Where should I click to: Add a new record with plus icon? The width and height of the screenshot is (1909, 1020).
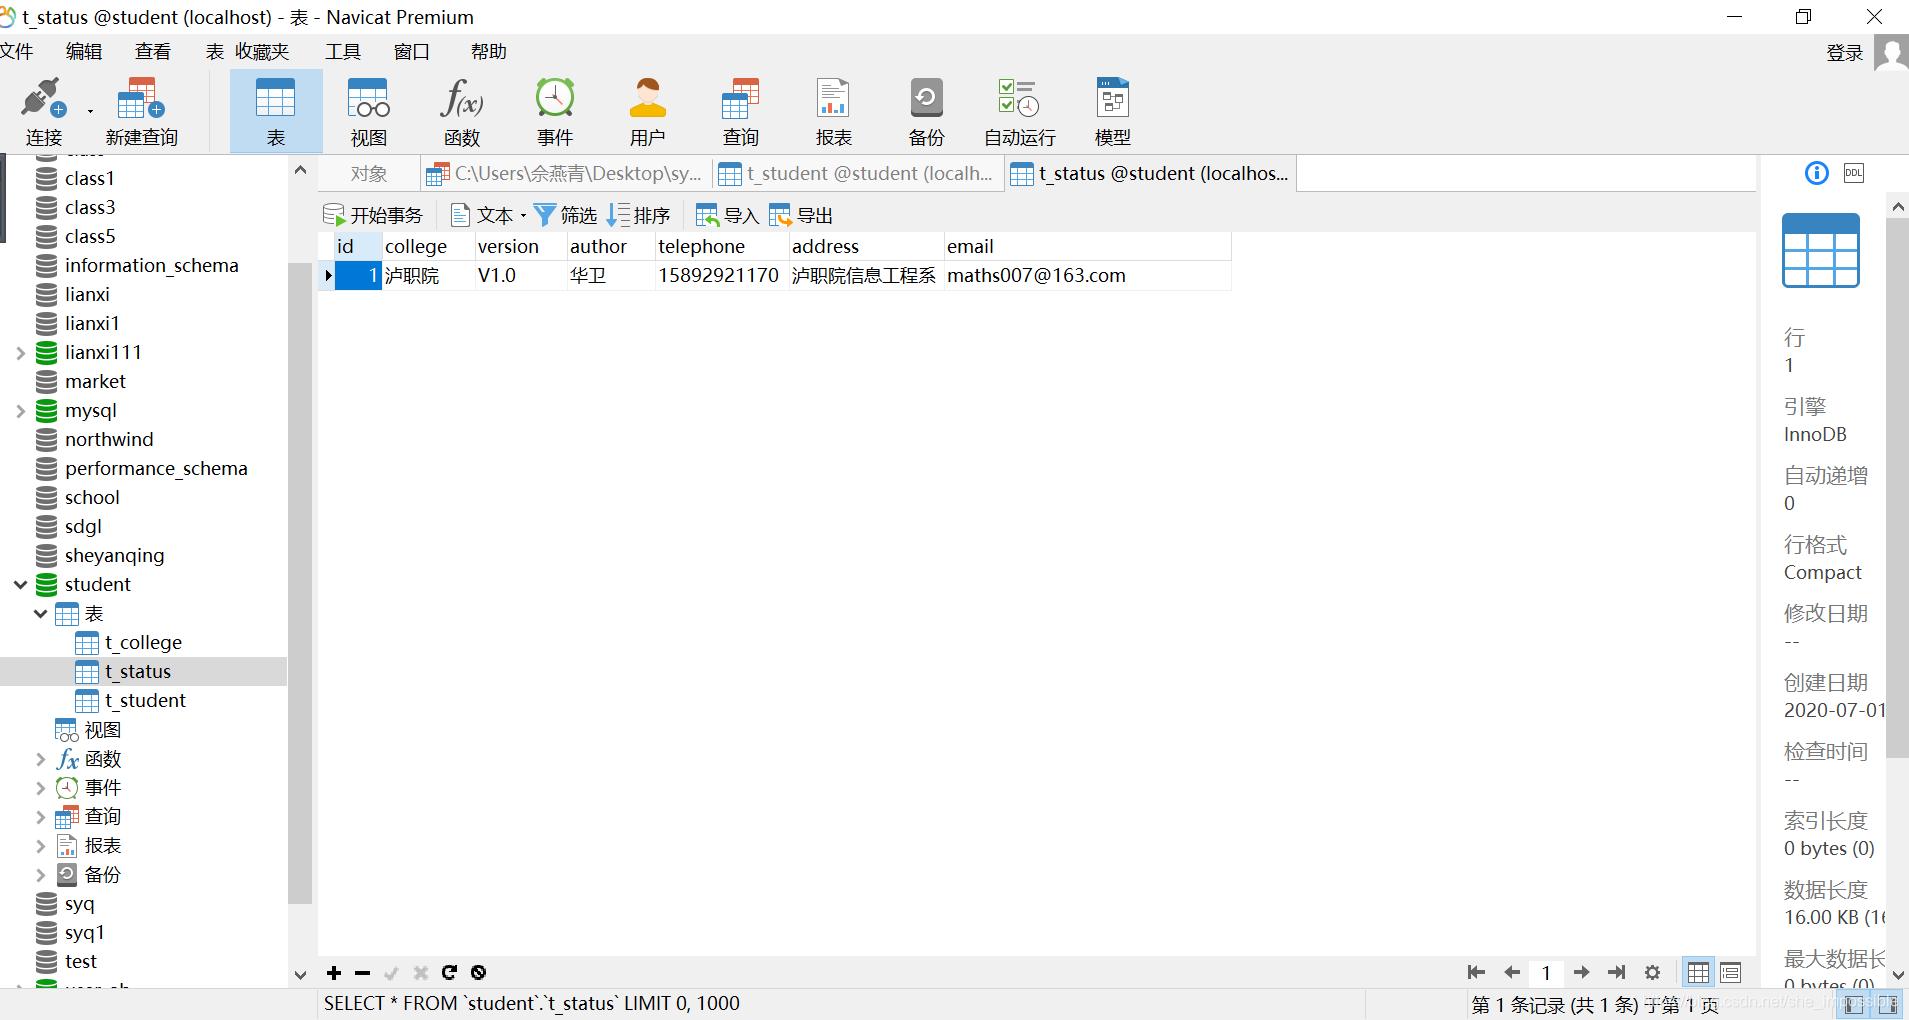[x=334, y=973]
